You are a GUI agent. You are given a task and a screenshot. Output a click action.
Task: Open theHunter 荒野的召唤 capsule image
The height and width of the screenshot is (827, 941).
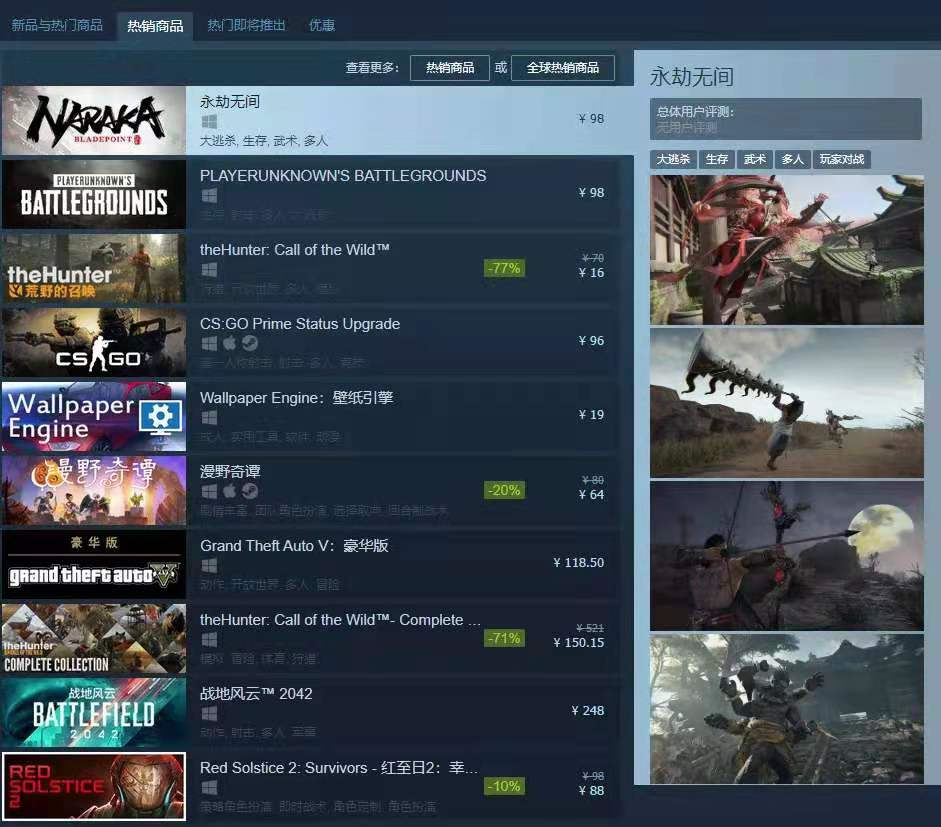click(94, 268)
